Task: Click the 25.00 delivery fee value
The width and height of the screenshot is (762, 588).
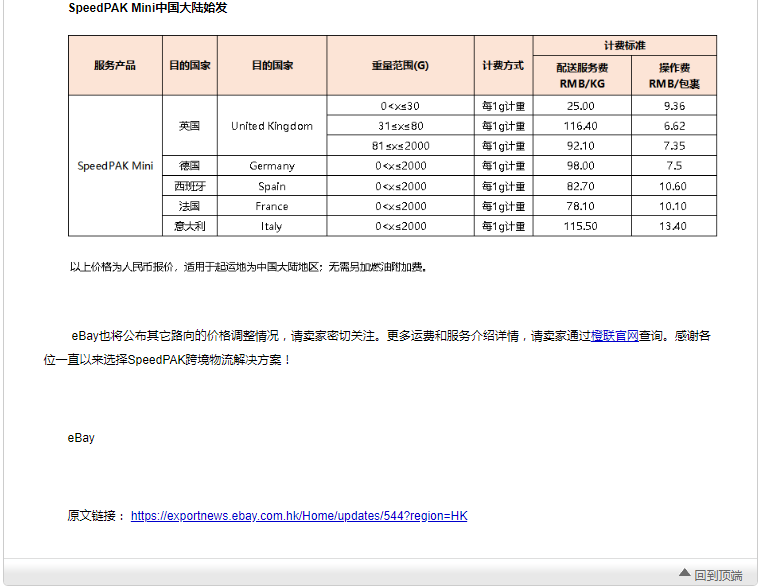Action: coord(581,106)
